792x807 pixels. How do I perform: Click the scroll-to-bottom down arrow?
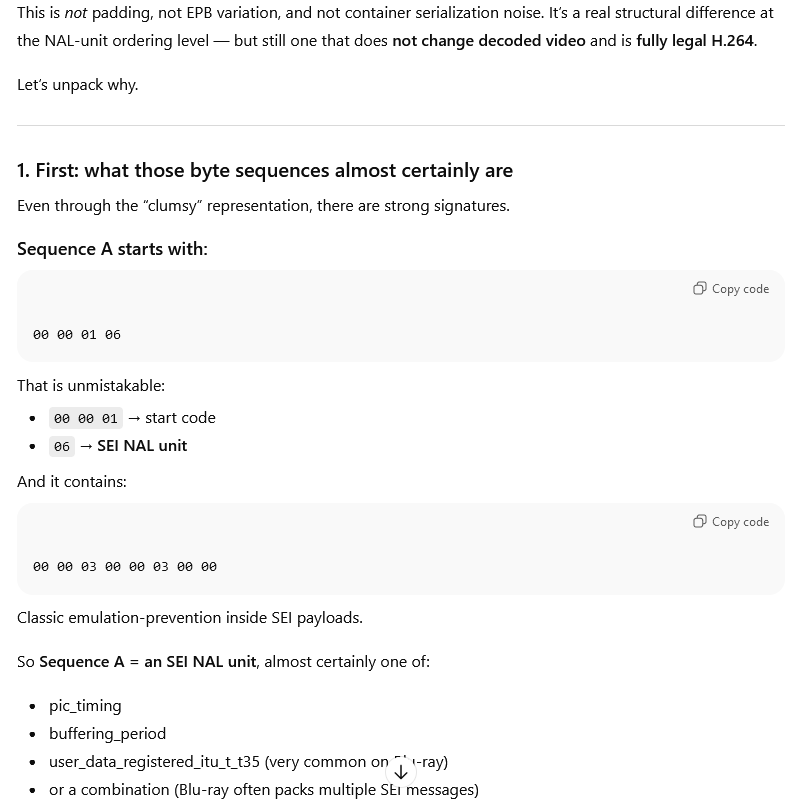401,772
